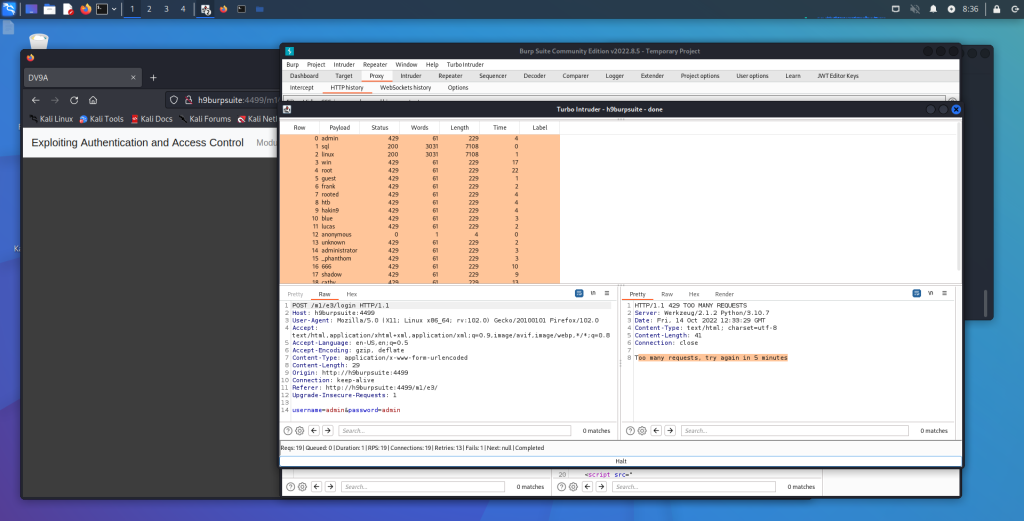Open the Kali Forums bookmark
The width and height of the screenshot is (1024, 521).
[x=205, y=119]
